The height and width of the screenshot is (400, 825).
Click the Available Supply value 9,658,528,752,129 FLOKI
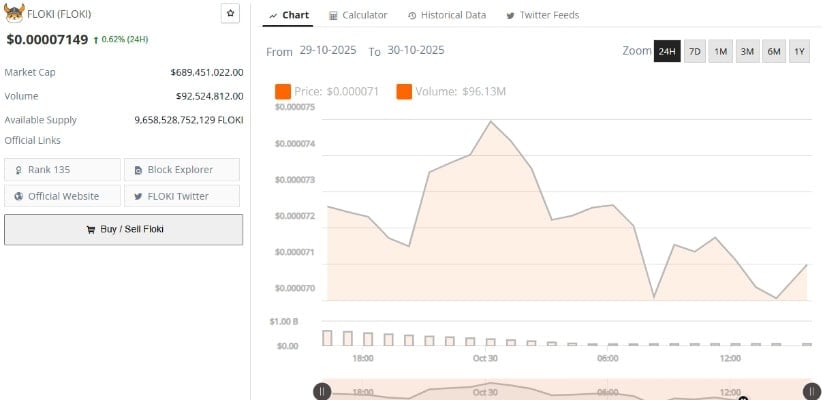(x=189, y=120)
